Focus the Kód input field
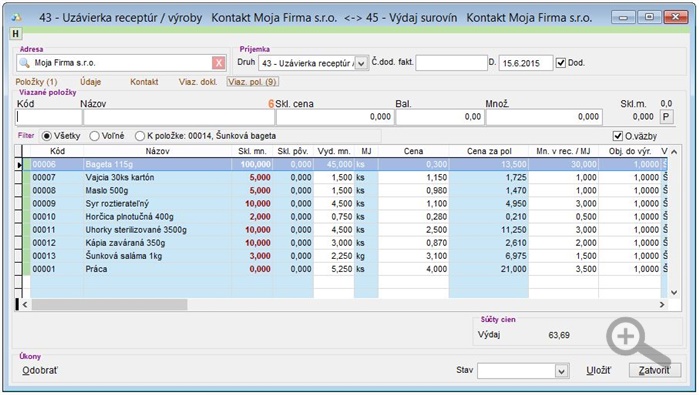This screenshot has width=699, height=395. (49, 117)
